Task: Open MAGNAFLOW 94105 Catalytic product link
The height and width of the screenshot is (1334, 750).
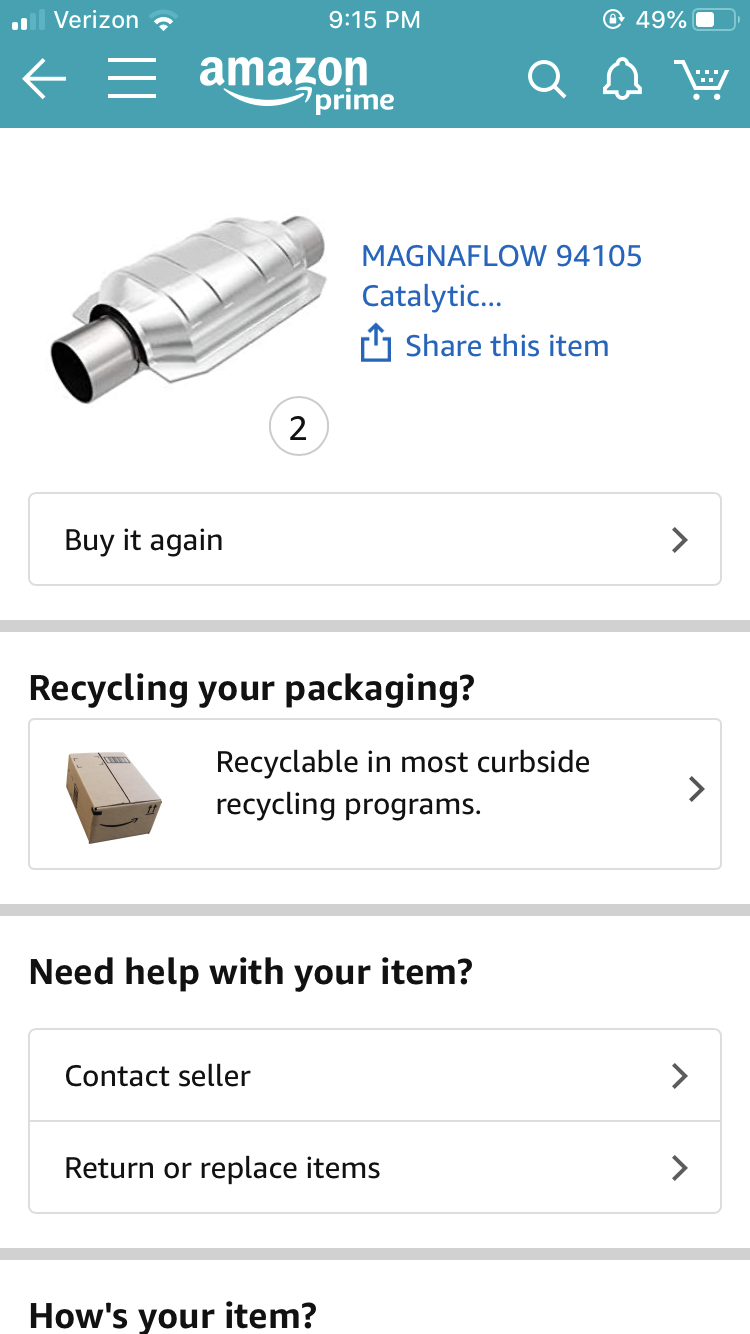Action: [x=500, y=275]
